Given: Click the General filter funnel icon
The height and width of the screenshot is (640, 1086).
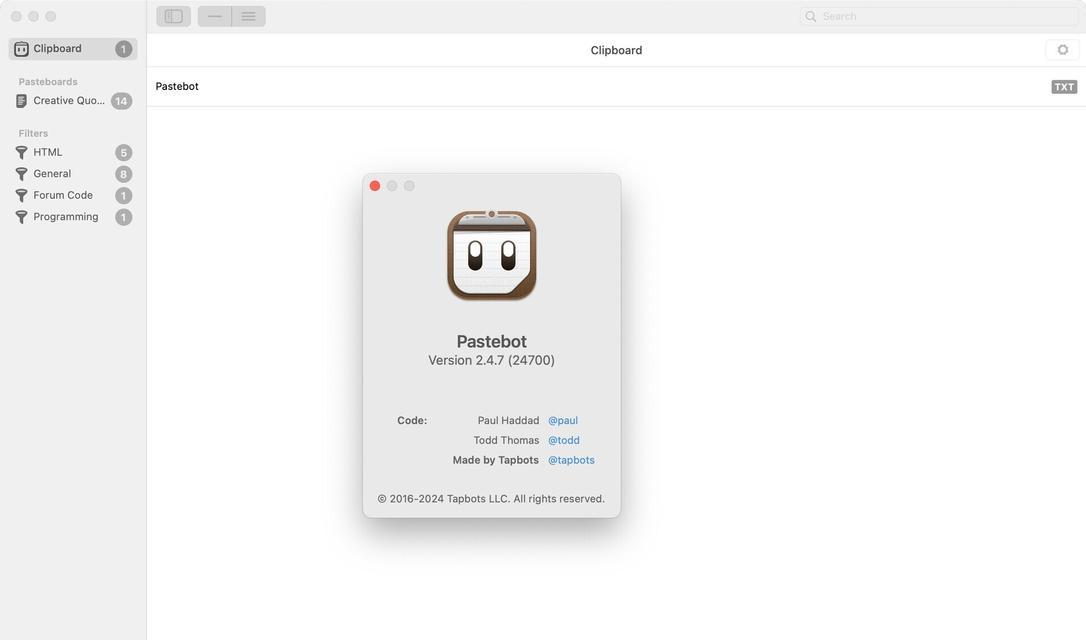Looking at the screenshot, I should pos(21,174).
